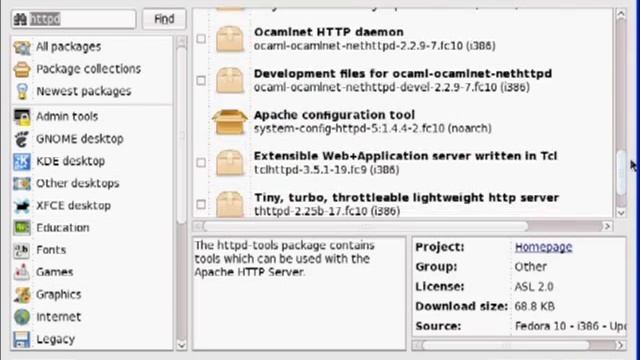Image resolution: width=640 pixels, height=360 pixels.
Task: Click the thttpd package box icon
Action: pyautogui.click(x=230, y=204)
